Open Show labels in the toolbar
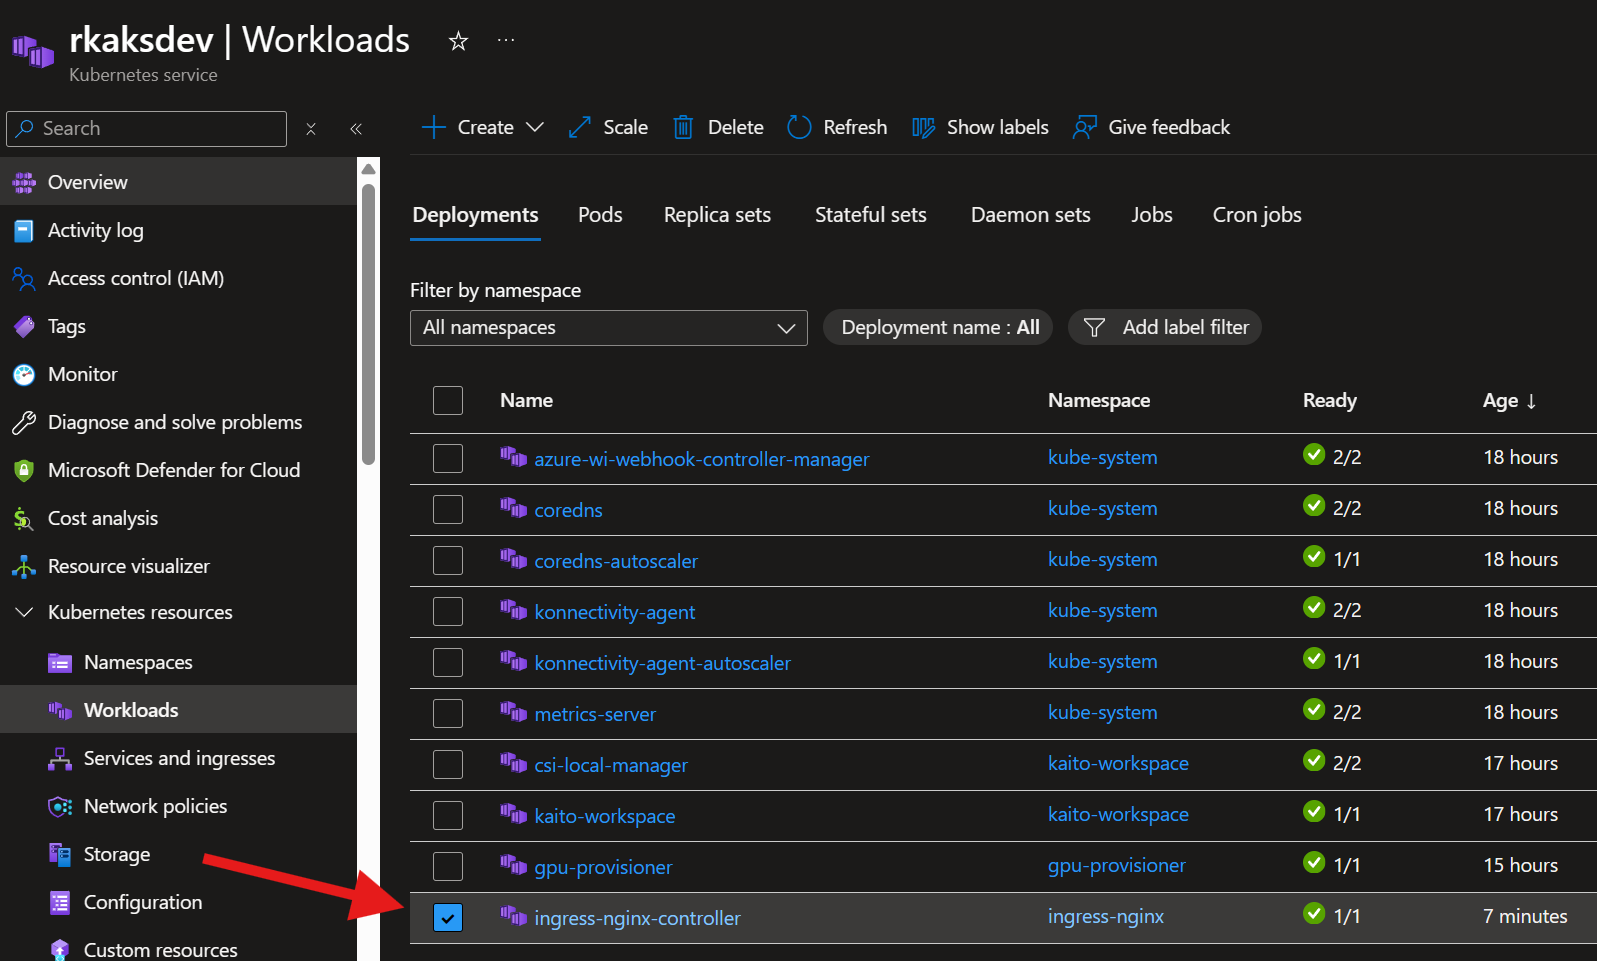Image resolution: width=1597 pixels, height=961 pixels. 980,127
